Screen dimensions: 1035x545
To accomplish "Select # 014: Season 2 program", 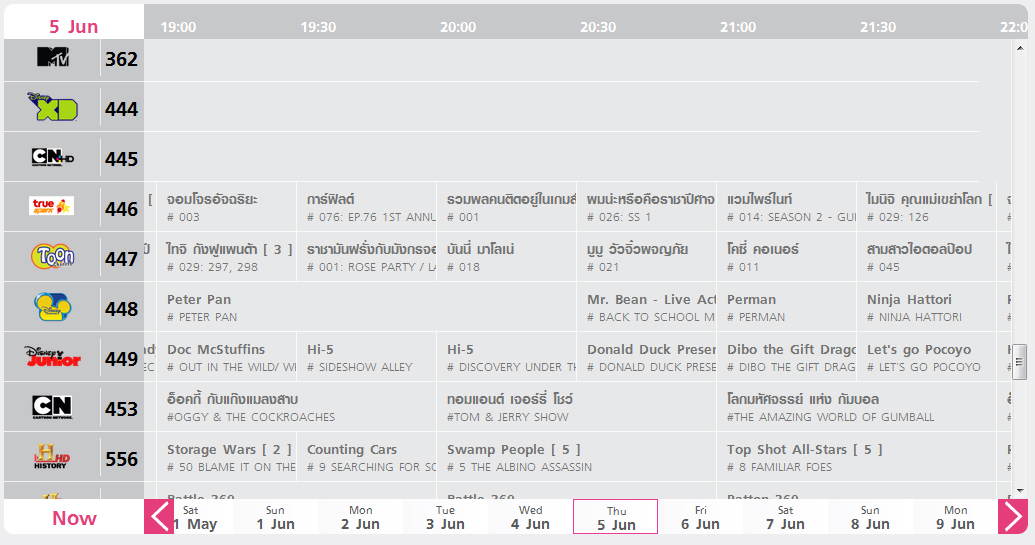I will click(x=786, y=207).
